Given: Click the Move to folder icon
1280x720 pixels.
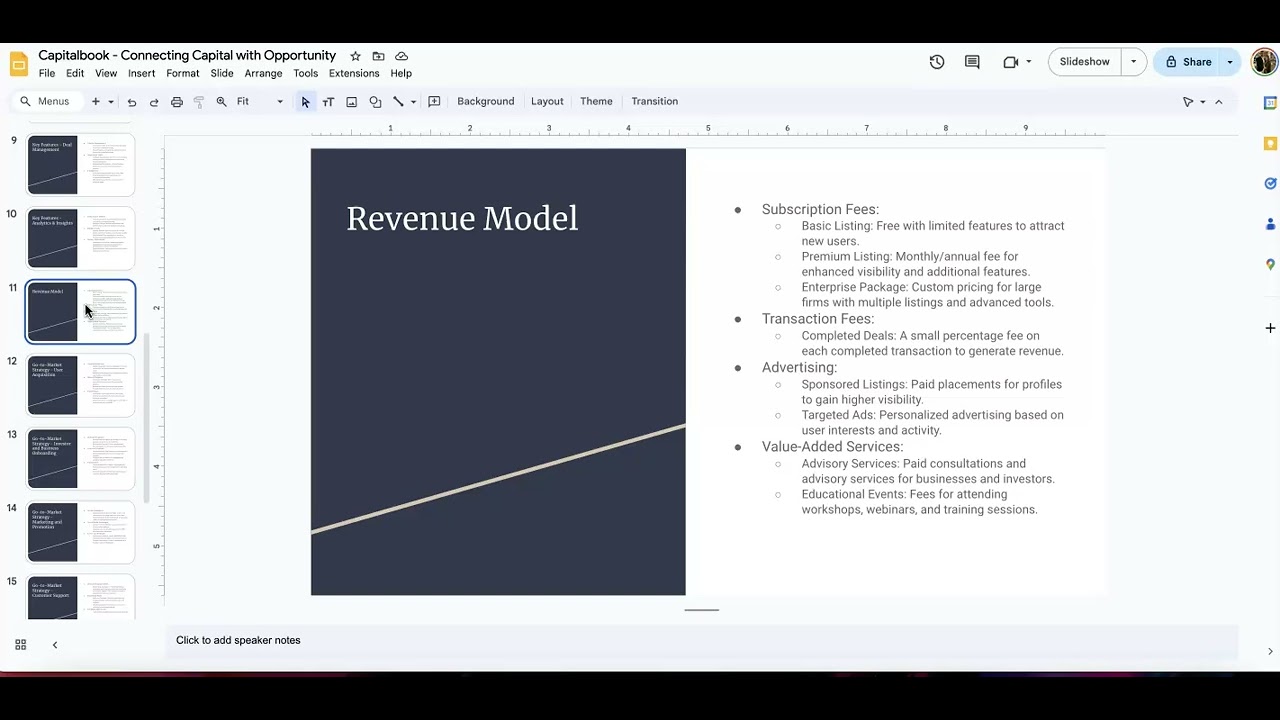Looking at the screenshot, I should (378, 56).
